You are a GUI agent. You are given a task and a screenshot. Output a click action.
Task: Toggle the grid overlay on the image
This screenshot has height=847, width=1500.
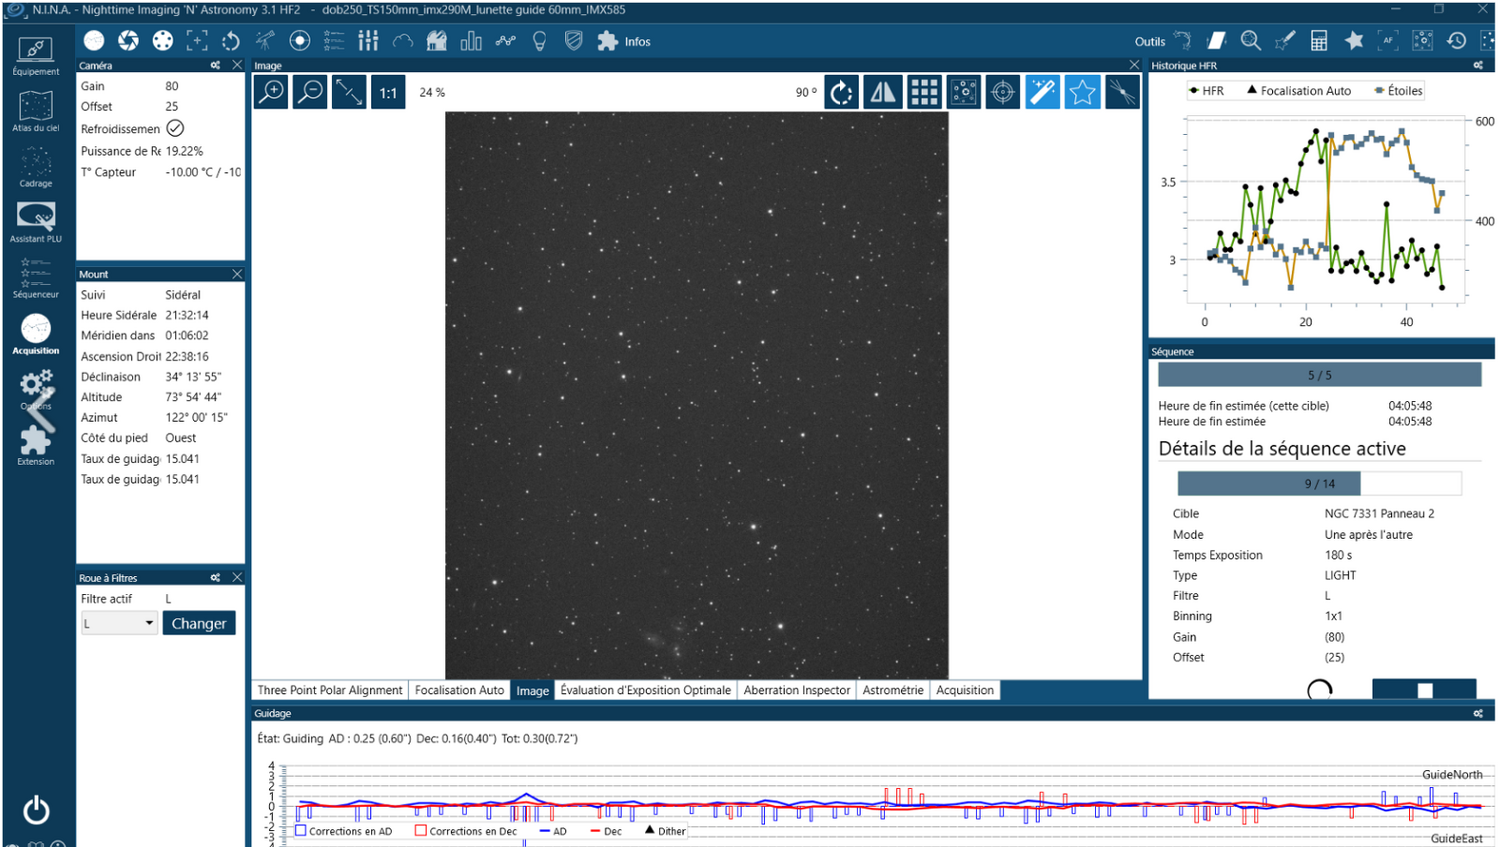pos(923,92)
